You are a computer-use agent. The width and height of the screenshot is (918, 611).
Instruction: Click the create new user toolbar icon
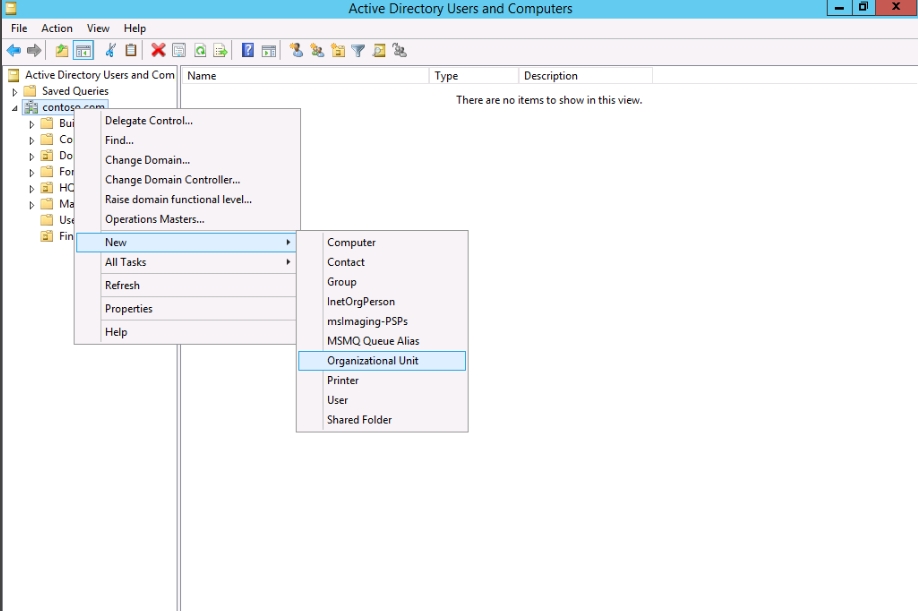pyautogui.click(x=297, y=51)
